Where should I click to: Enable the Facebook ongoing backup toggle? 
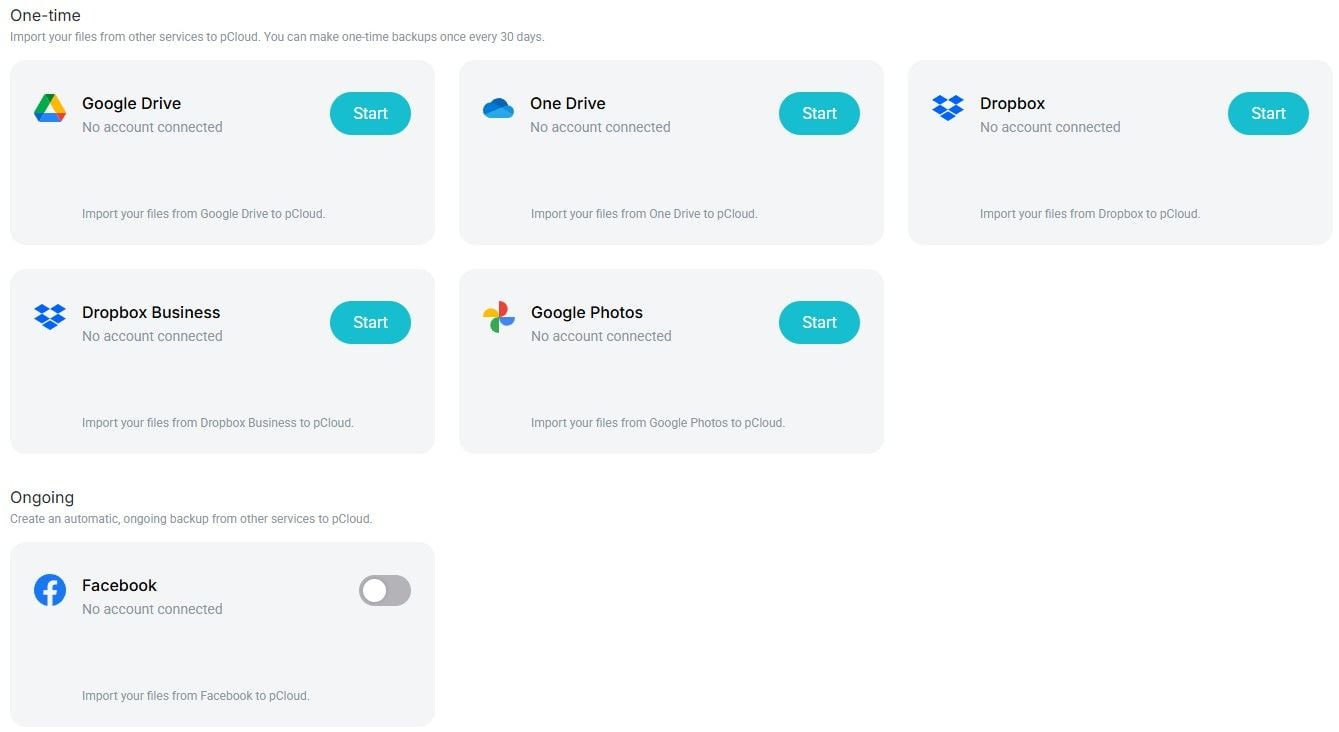(x=385, y=591)
